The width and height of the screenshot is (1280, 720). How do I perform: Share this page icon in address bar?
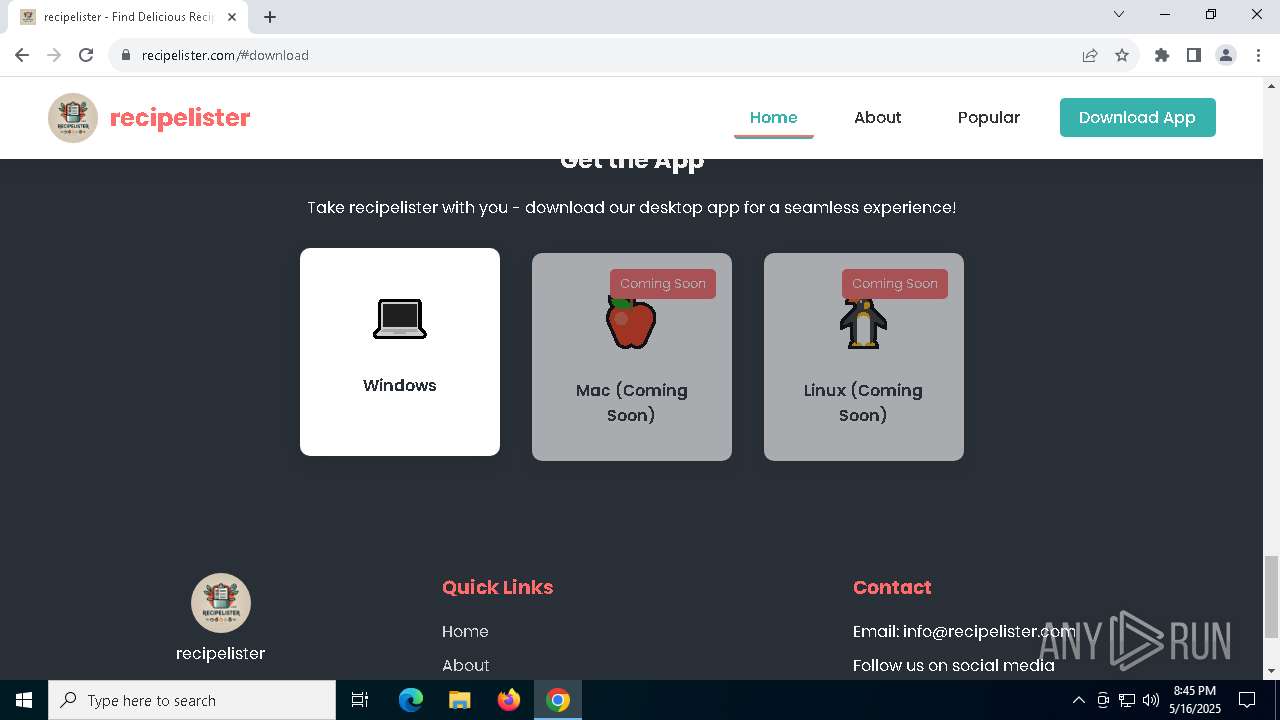1090,55
